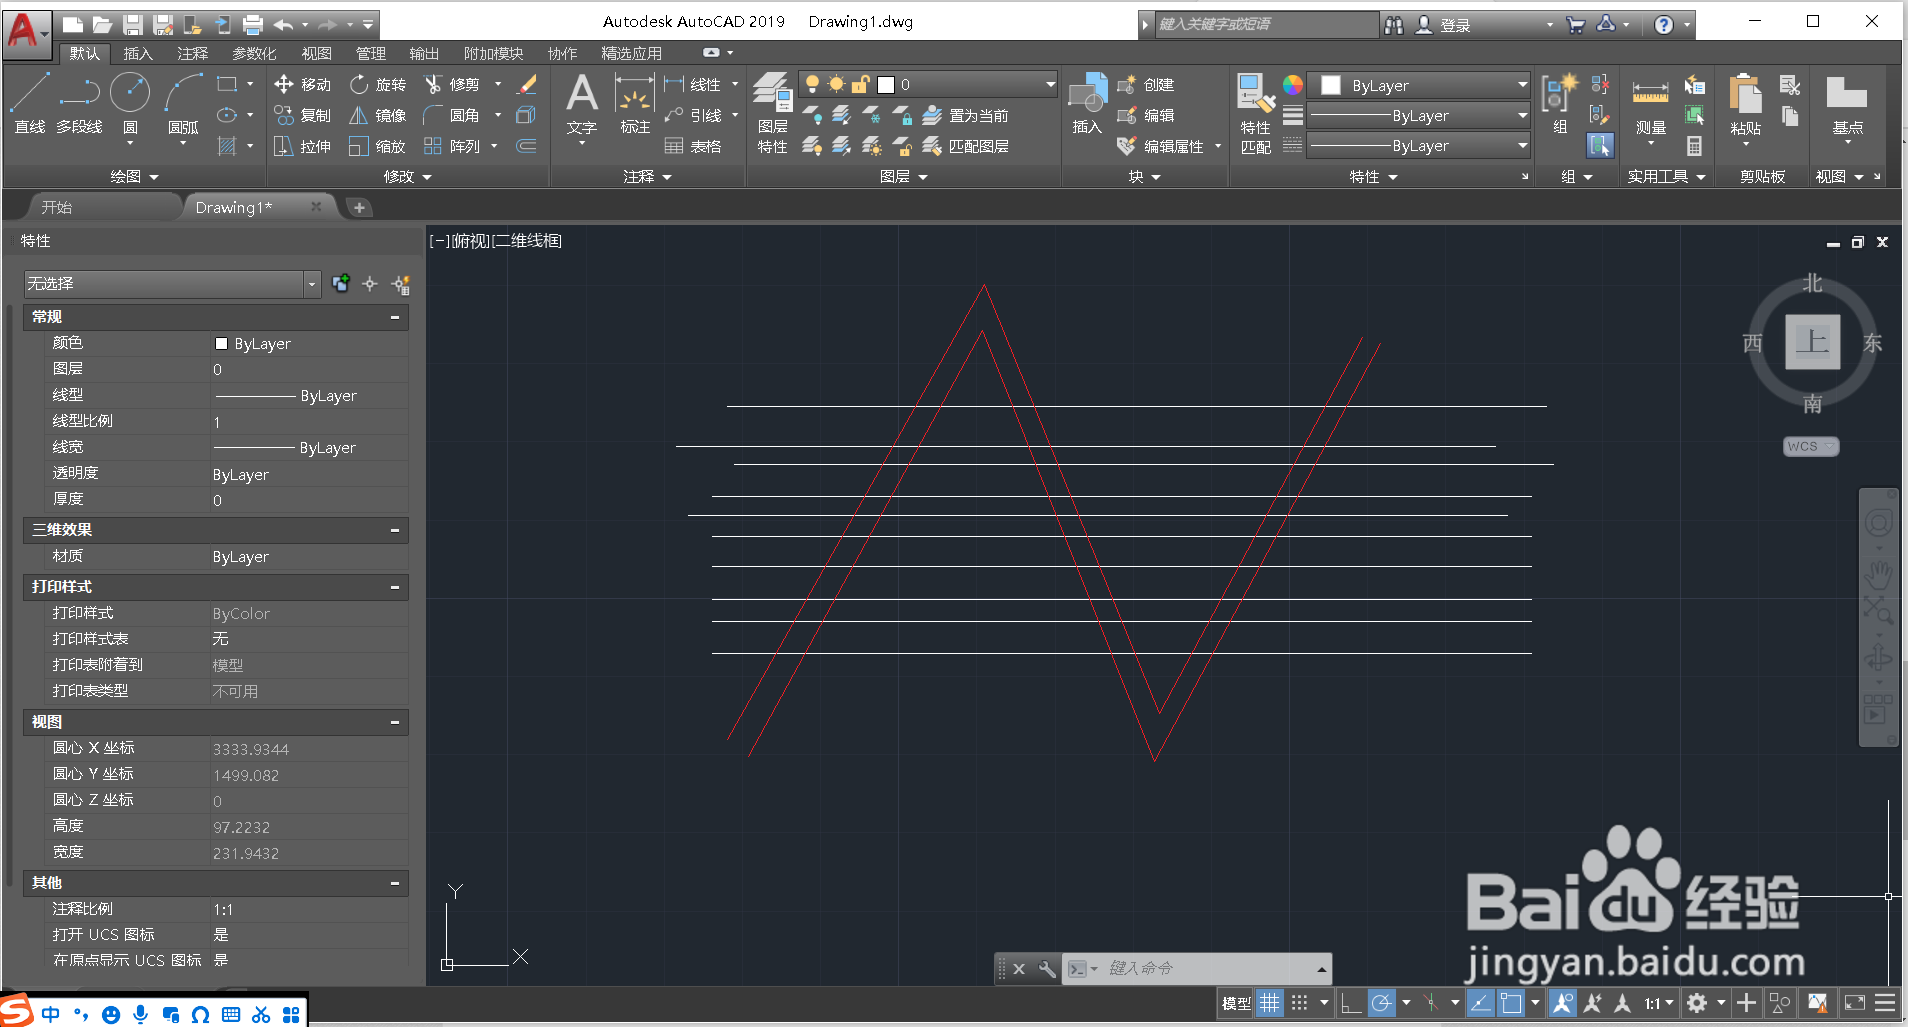Viewport: 1908px width, 1027px height.
Task: Click the Rotate (旋转) tool
Action: pos(378,85)
